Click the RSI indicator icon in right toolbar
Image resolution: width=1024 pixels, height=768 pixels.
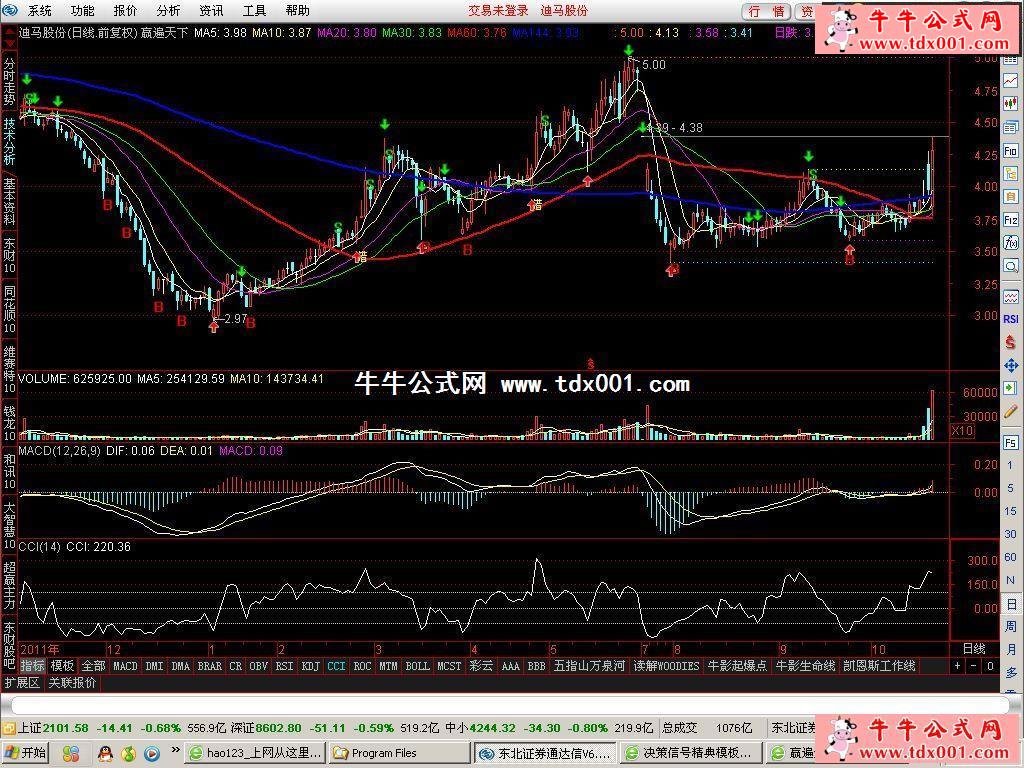pos(1011,319)
